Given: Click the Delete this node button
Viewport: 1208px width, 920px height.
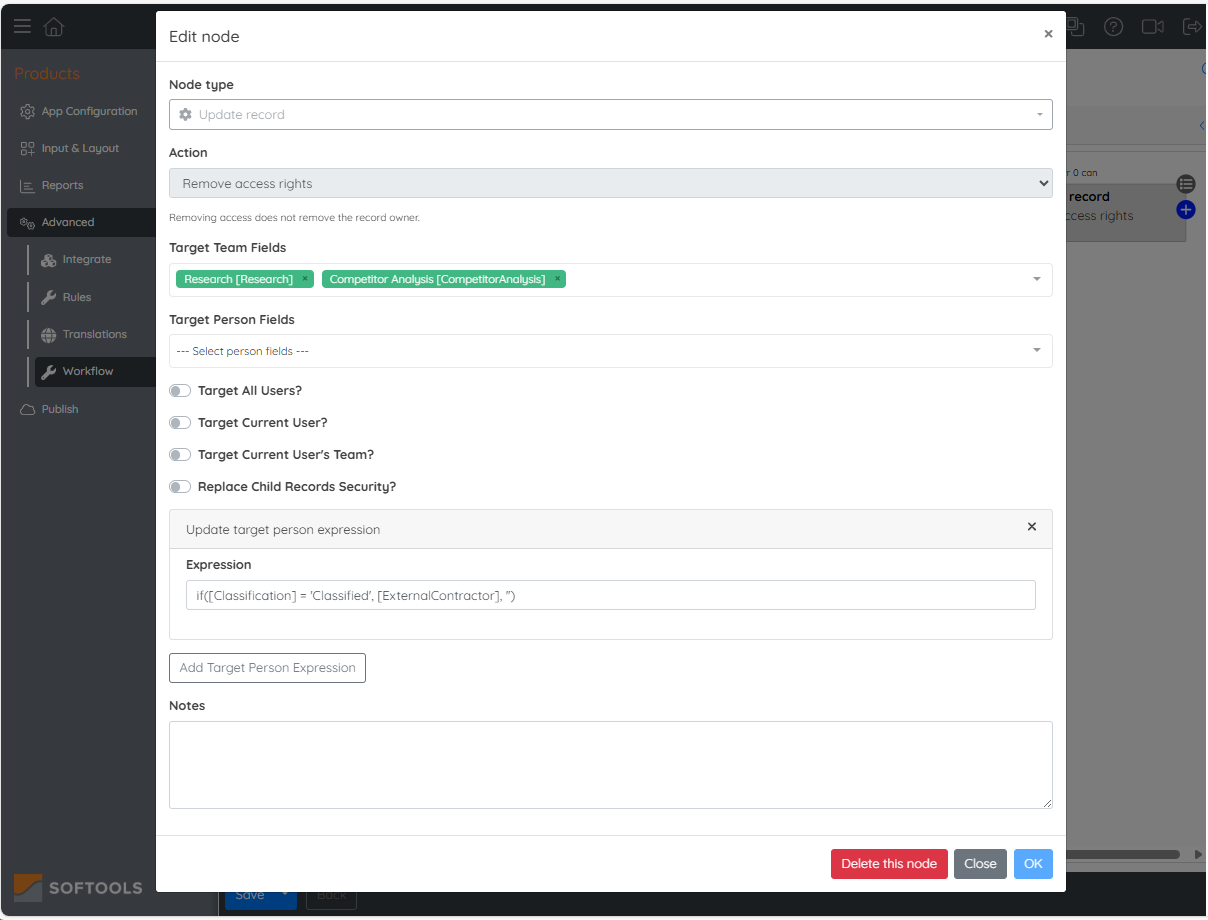Looking at the screenshot, I should coord(889,864).
